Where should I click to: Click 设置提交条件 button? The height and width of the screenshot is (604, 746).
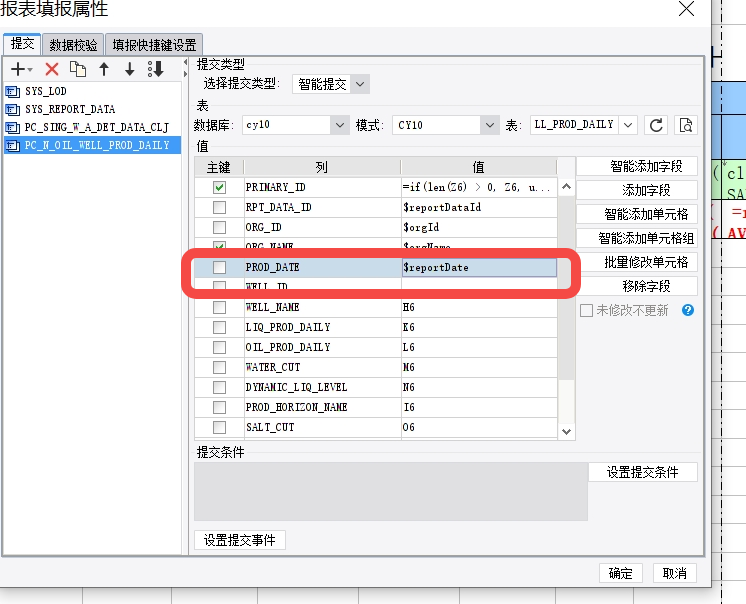643,472
